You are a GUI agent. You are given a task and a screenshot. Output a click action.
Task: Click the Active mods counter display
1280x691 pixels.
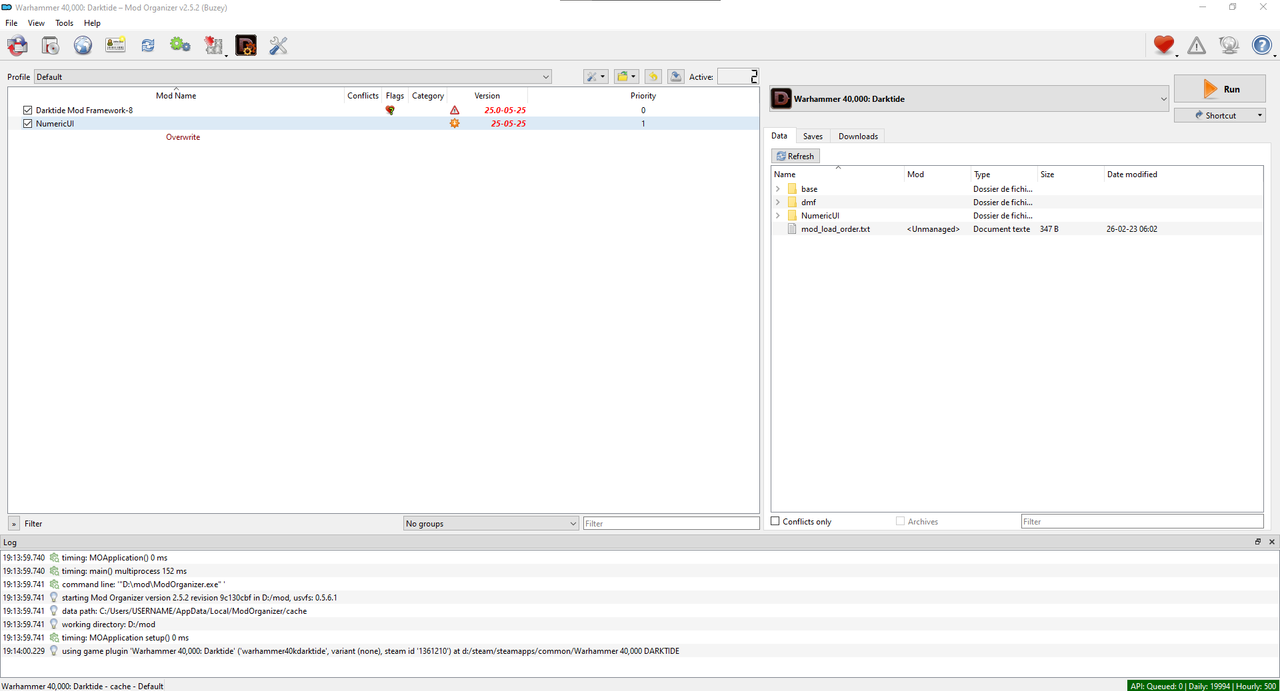pos(737,76)
